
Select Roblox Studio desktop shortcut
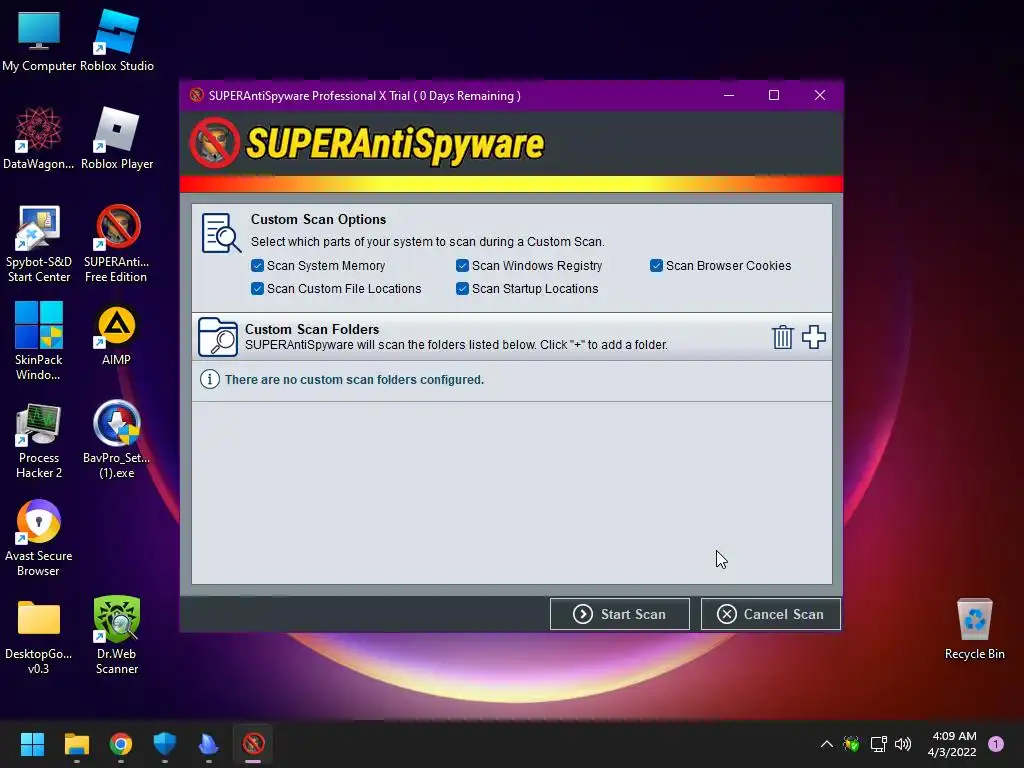point(117,41)
